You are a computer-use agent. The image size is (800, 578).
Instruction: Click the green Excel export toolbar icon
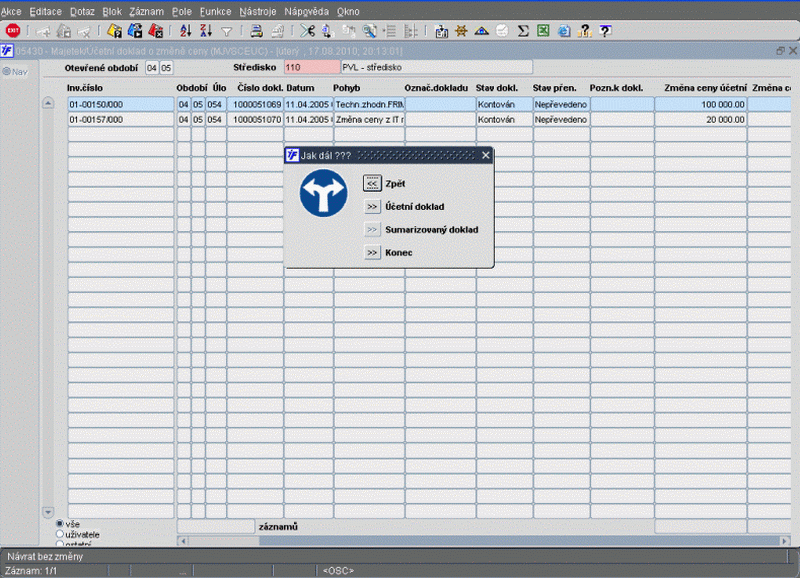click(x=543, y=31)
